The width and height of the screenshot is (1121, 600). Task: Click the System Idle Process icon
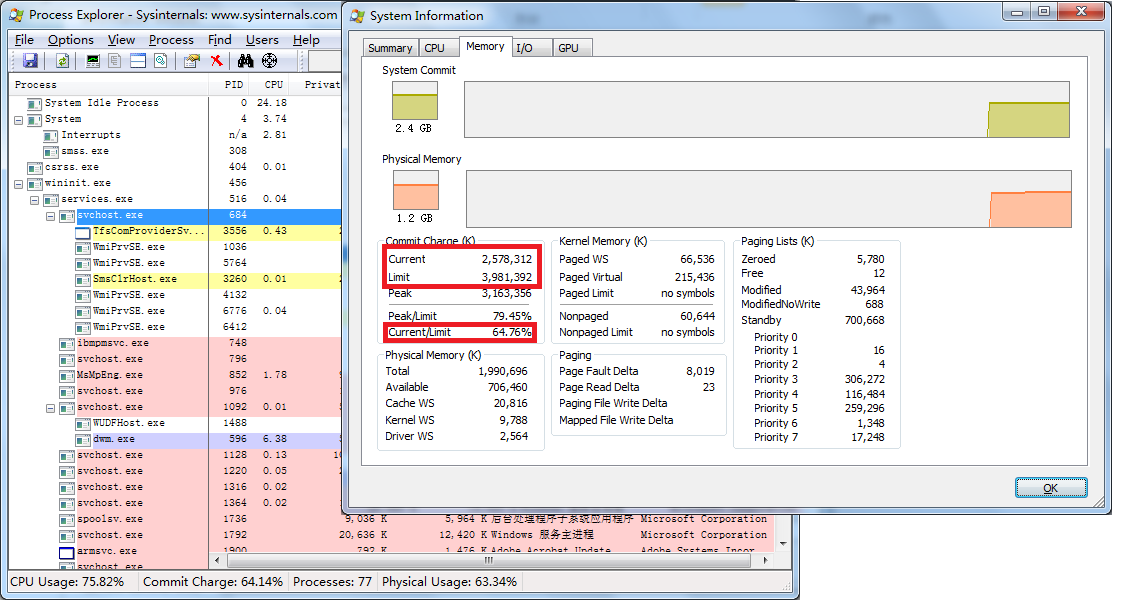click(x=34, y=104)
